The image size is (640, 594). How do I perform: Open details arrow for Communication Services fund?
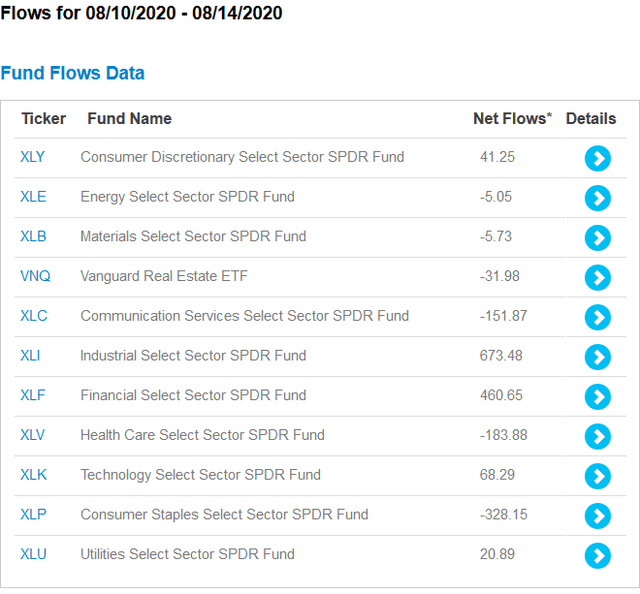pyautogui.click(x=598, y=317)
